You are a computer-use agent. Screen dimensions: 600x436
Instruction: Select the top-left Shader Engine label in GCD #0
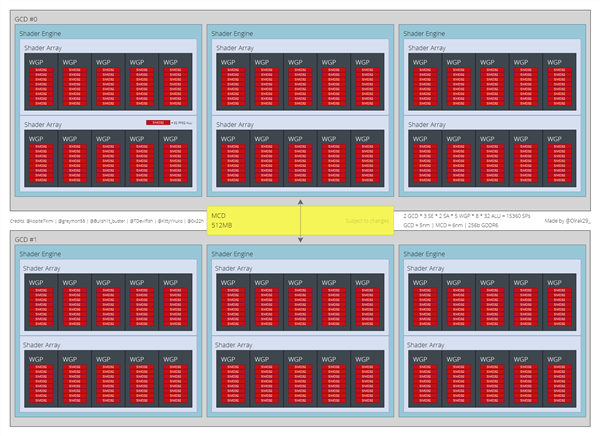pyautogui.click(x=42, y=33)
